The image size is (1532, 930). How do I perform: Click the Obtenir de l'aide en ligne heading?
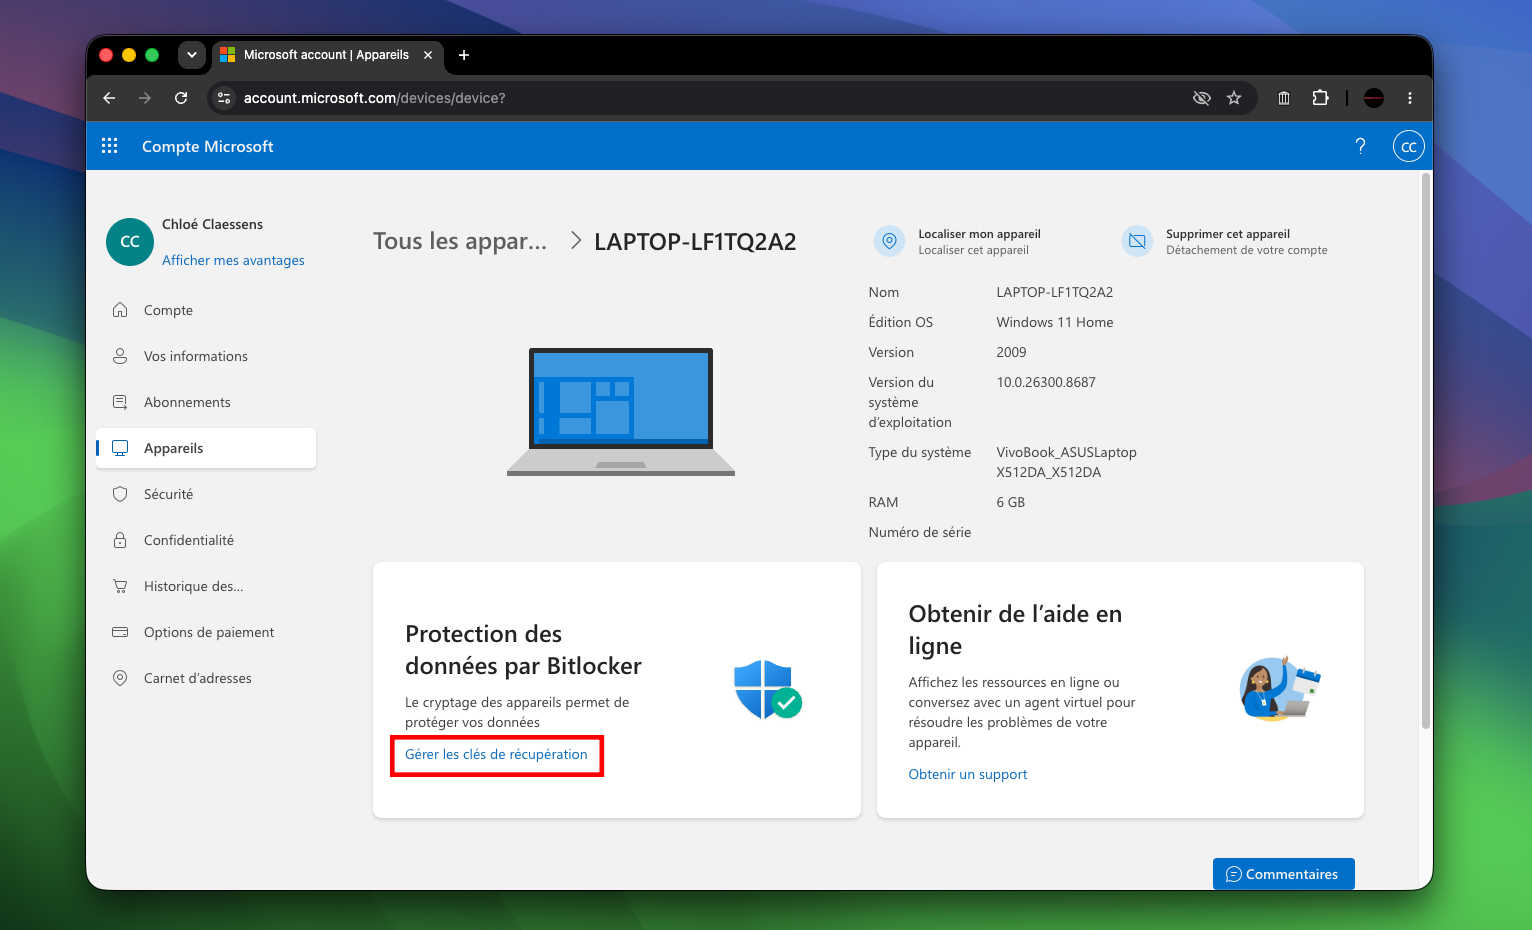[x=1015, y=630]
